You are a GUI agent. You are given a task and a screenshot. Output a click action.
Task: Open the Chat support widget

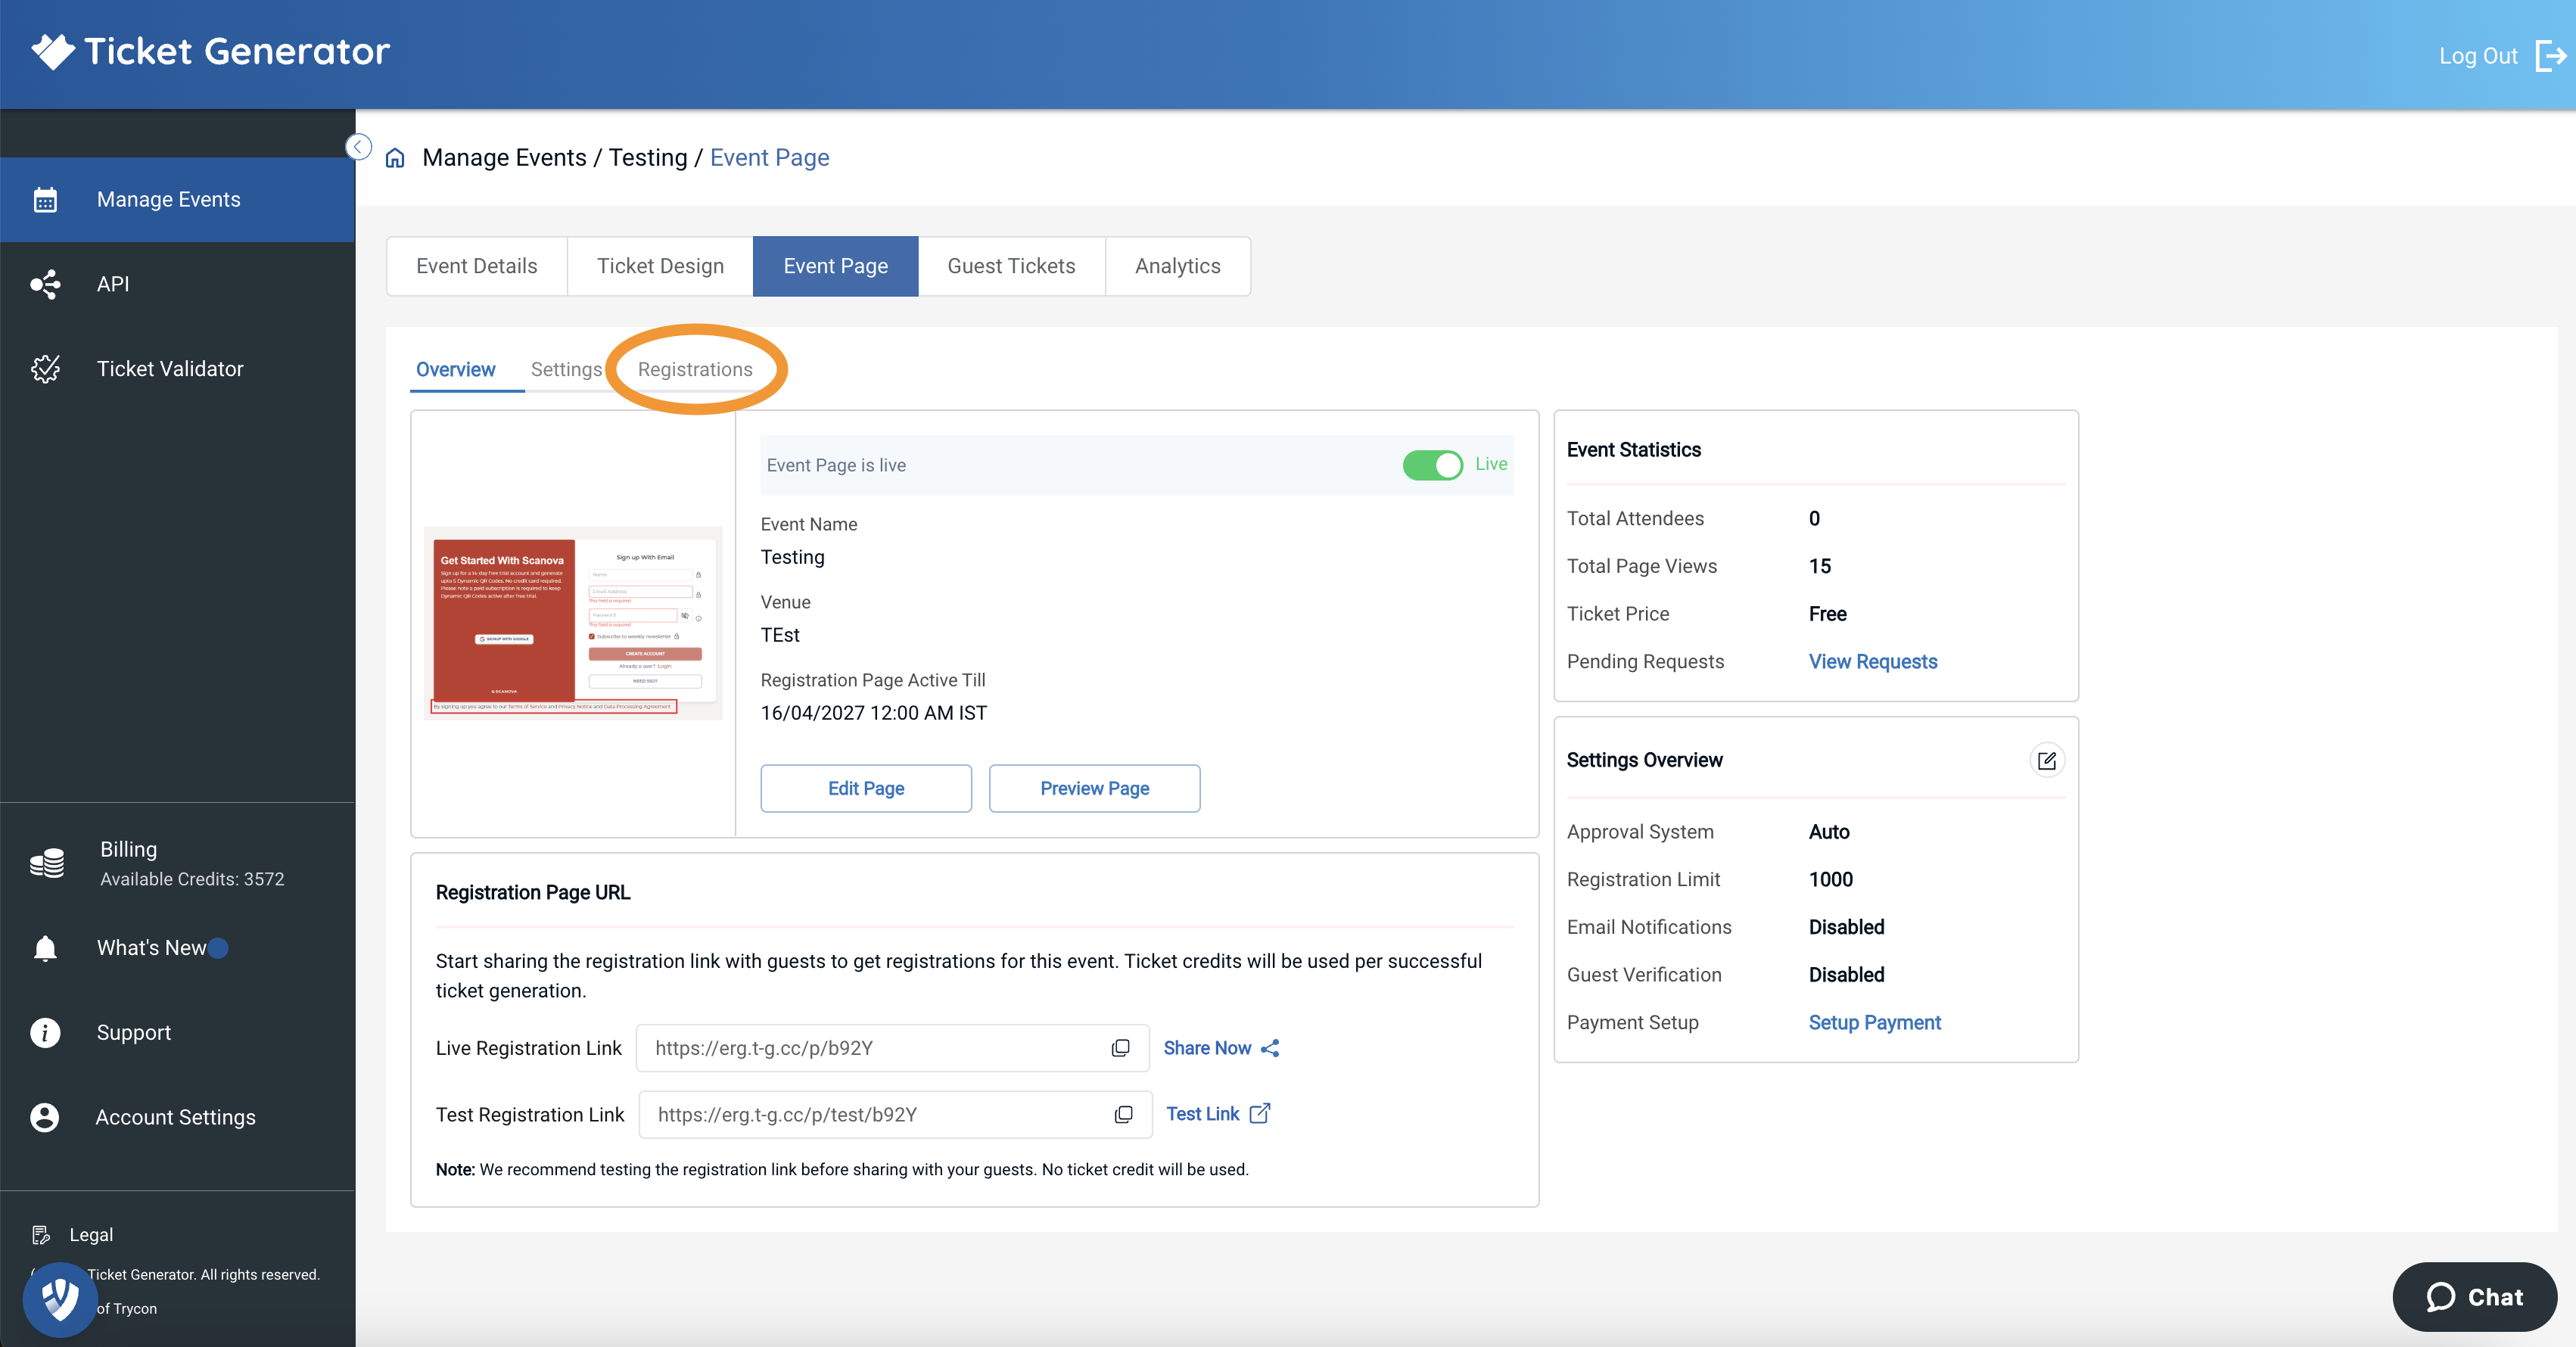pos(2475,1297)
